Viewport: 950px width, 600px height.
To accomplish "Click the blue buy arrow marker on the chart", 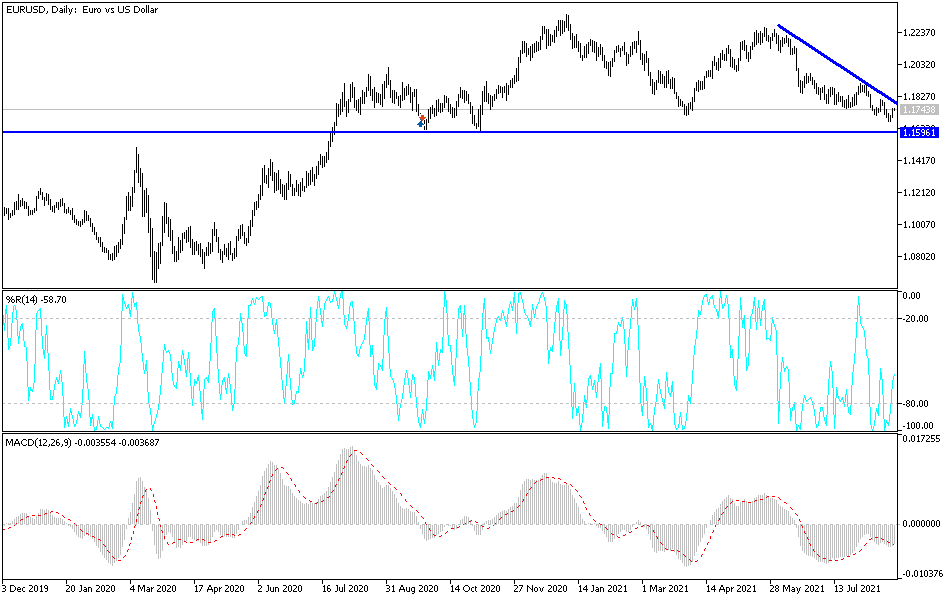I will [420, 123].
